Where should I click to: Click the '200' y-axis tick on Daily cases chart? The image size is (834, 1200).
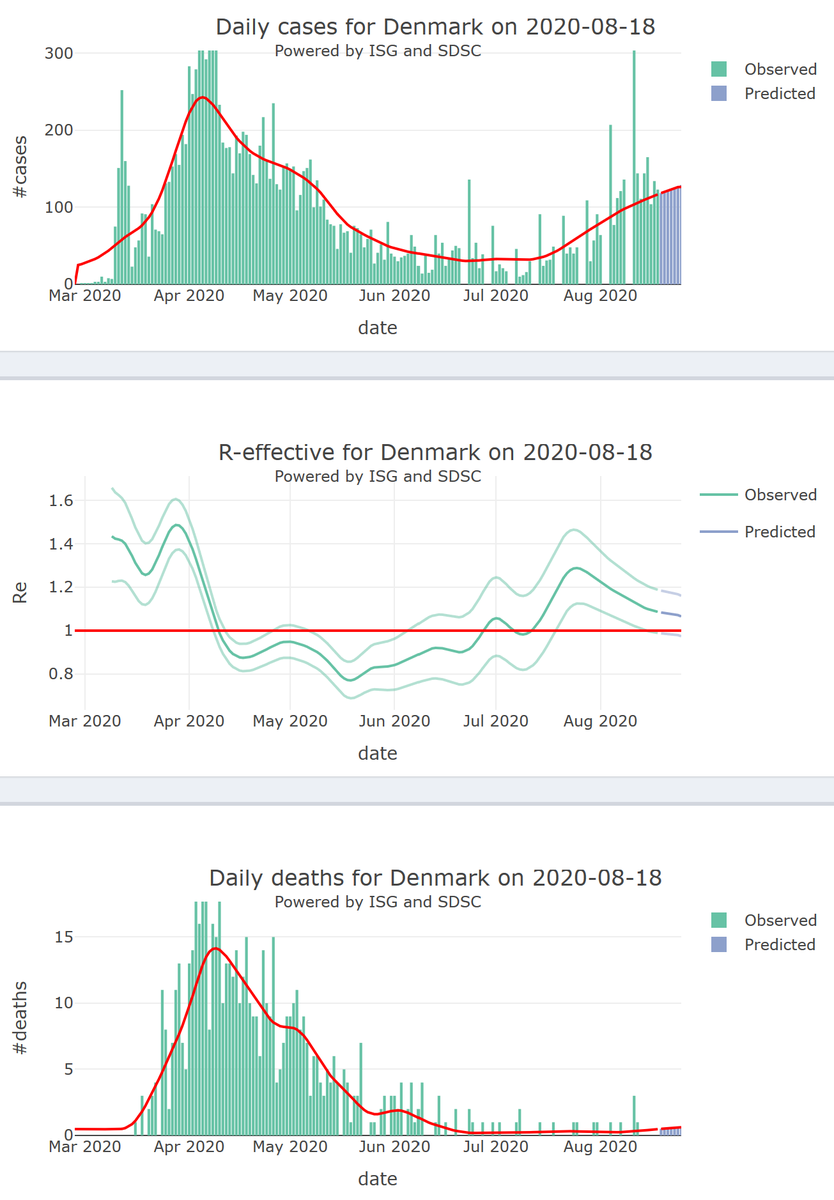click(58, 130)
